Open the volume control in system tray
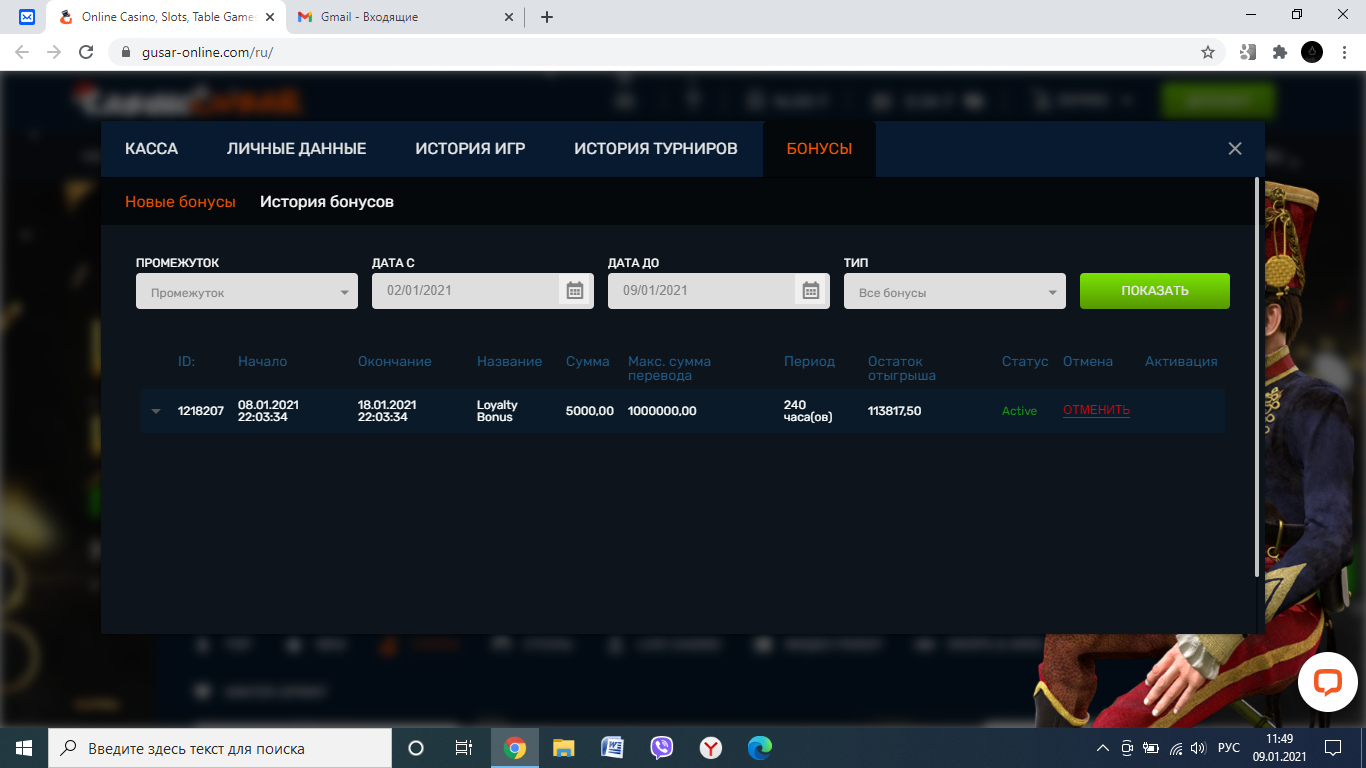Image resolution: width=1366 pixels, height=768 pixels. pos(1198,748)
